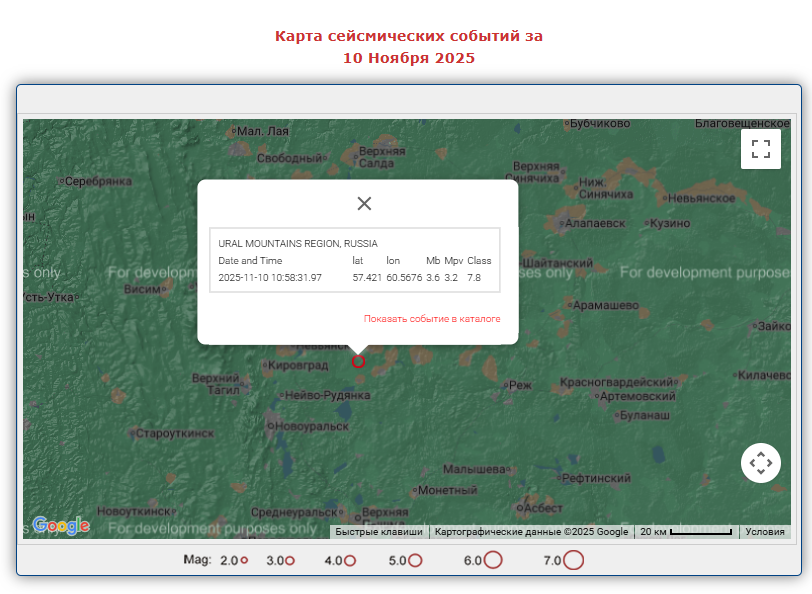Open 'Быстрые клавиши' keyboard shortcuts
The width and height of the screenshot is (812, 594).
point(379,532)
